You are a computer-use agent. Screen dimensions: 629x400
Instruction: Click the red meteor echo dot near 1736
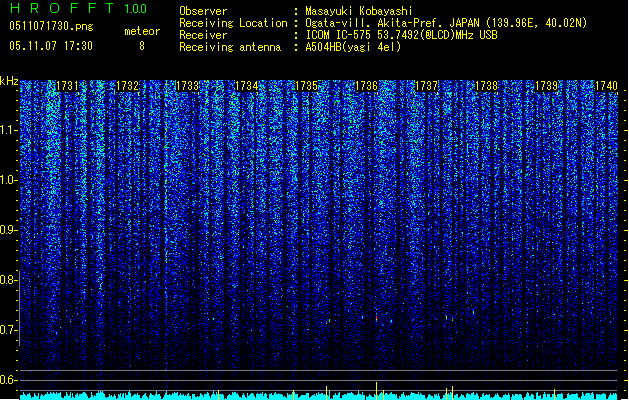376,319
